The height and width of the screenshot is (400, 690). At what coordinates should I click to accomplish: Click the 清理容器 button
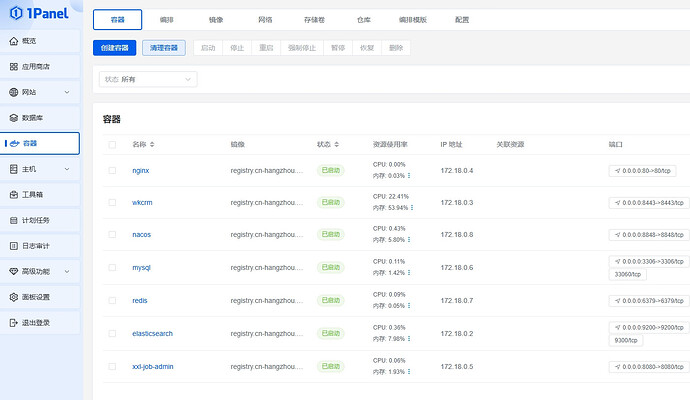click(x=164, y=48)
